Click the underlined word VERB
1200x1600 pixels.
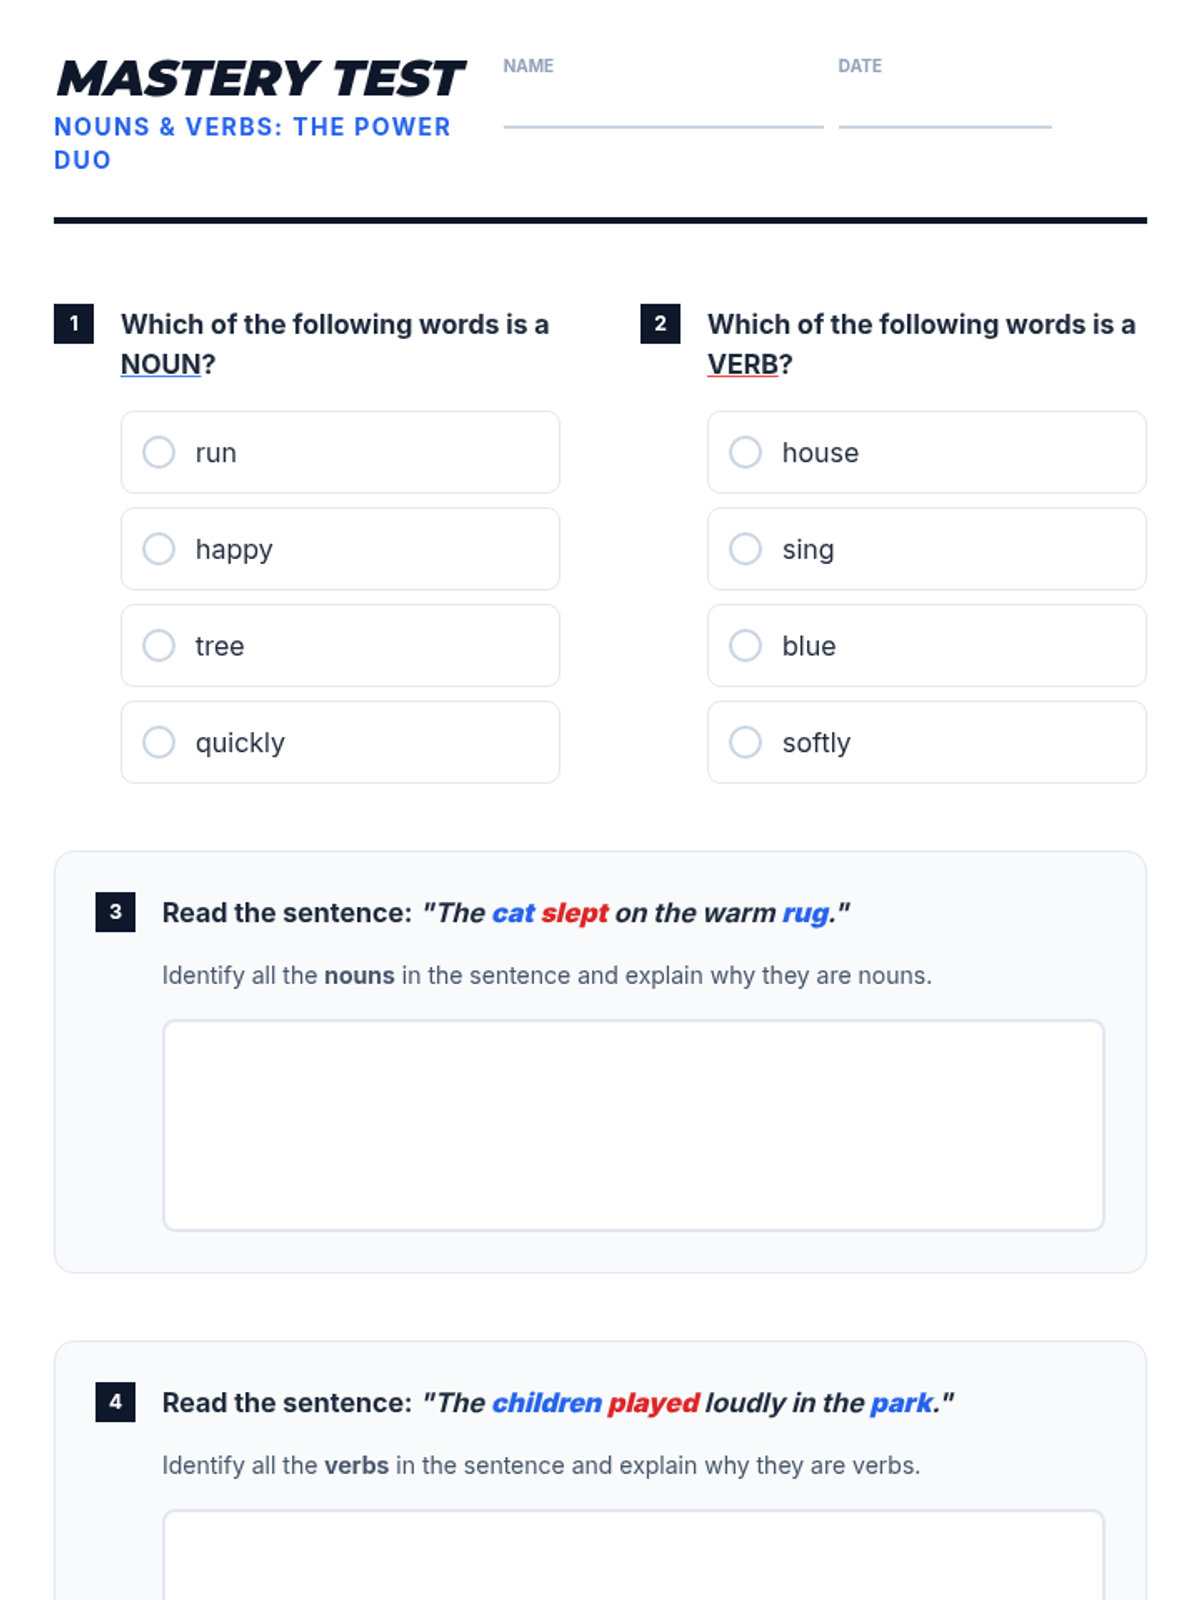(x=743, y=365)
